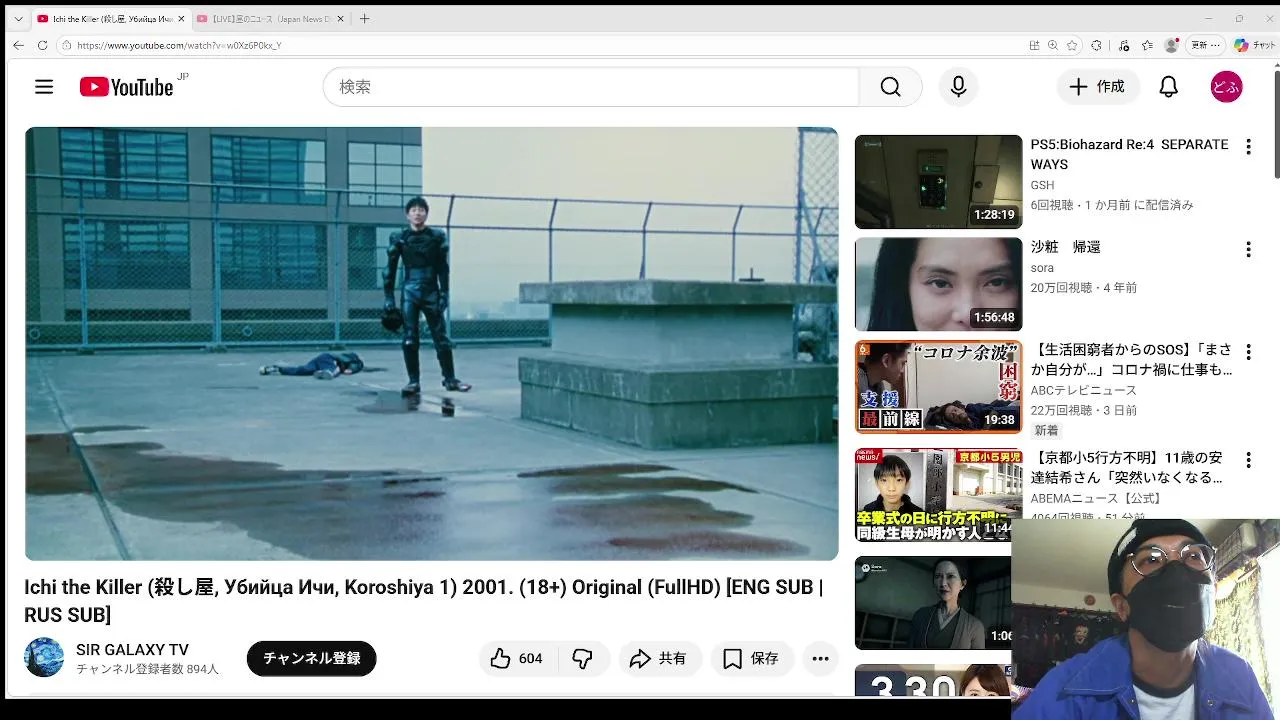Click the sora channel name
1280x720 pixels.
[1042, 268]
